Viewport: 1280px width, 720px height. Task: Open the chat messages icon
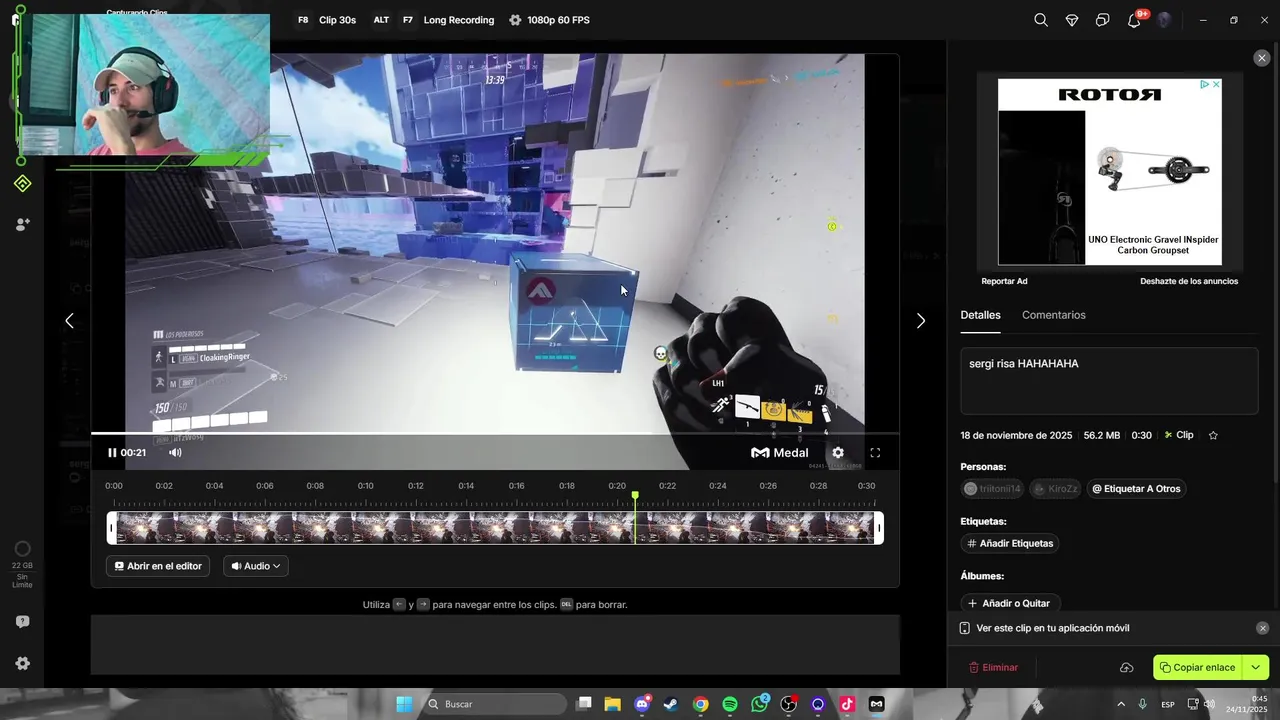1102,20
